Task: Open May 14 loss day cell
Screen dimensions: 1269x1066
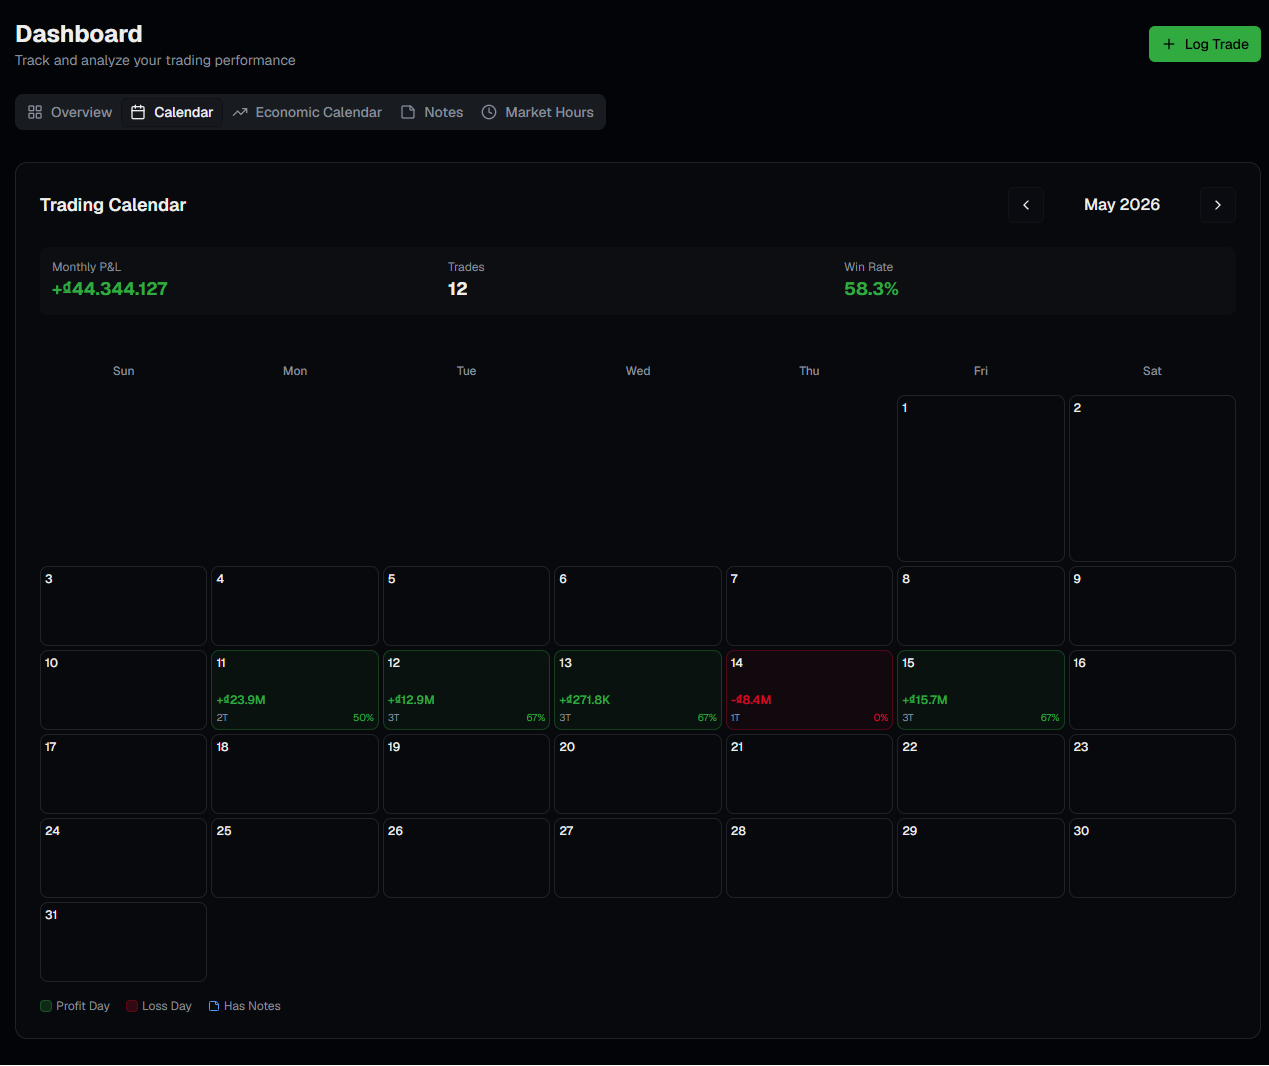Action: pos(809,690)
